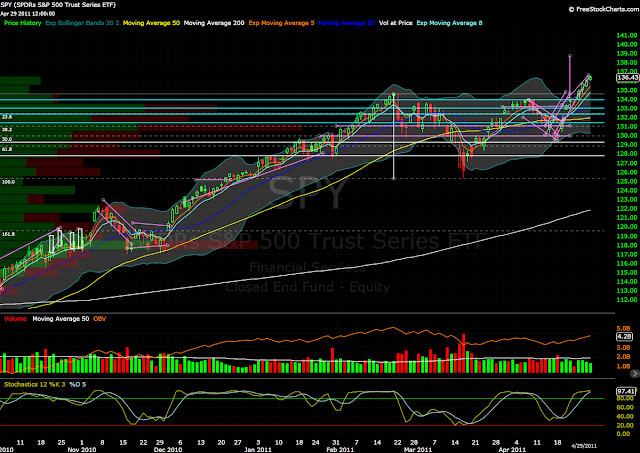The width and height of the screenshot is (640, 453).
Task: Click the 112.00 price axis label
Action: click(627, 300)
